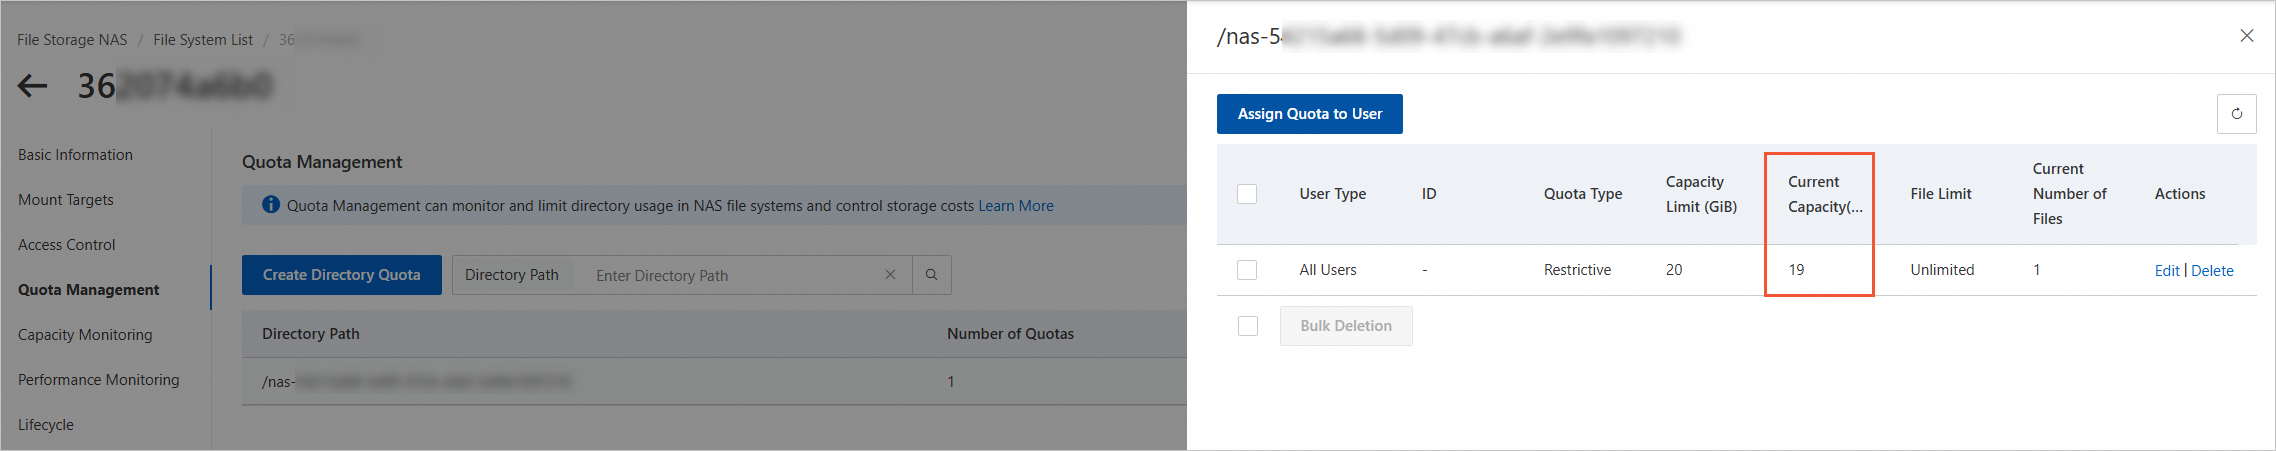Click the Learn More link

[x=1015, y=206]
